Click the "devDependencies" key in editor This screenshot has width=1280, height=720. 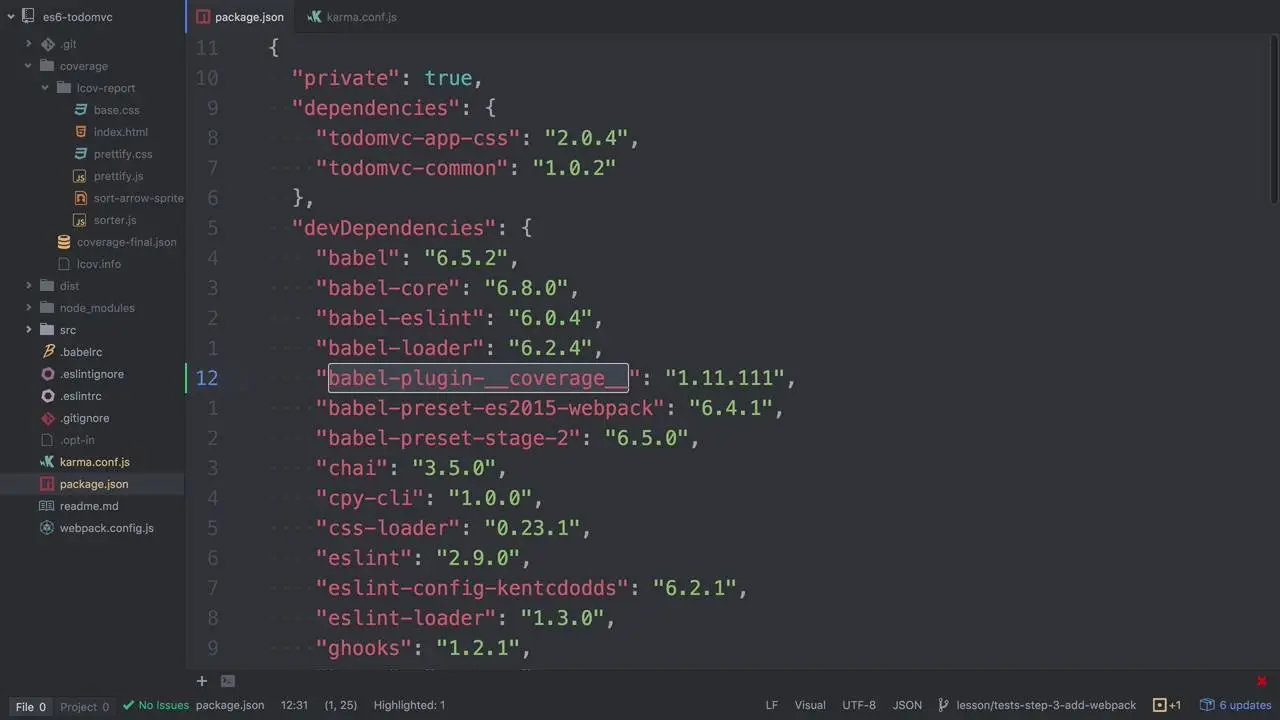point(394,228)
